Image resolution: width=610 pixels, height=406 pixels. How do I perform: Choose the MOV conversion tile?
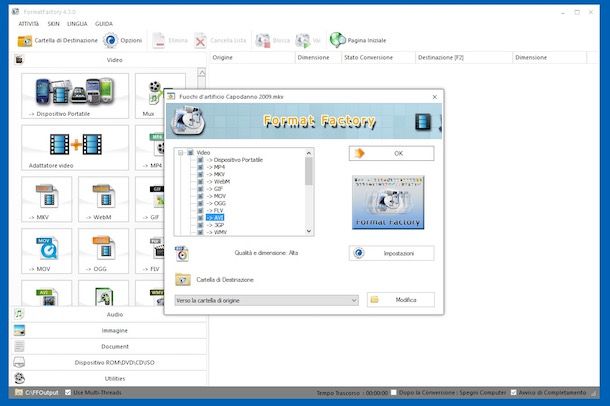click(x=47, y=251)
